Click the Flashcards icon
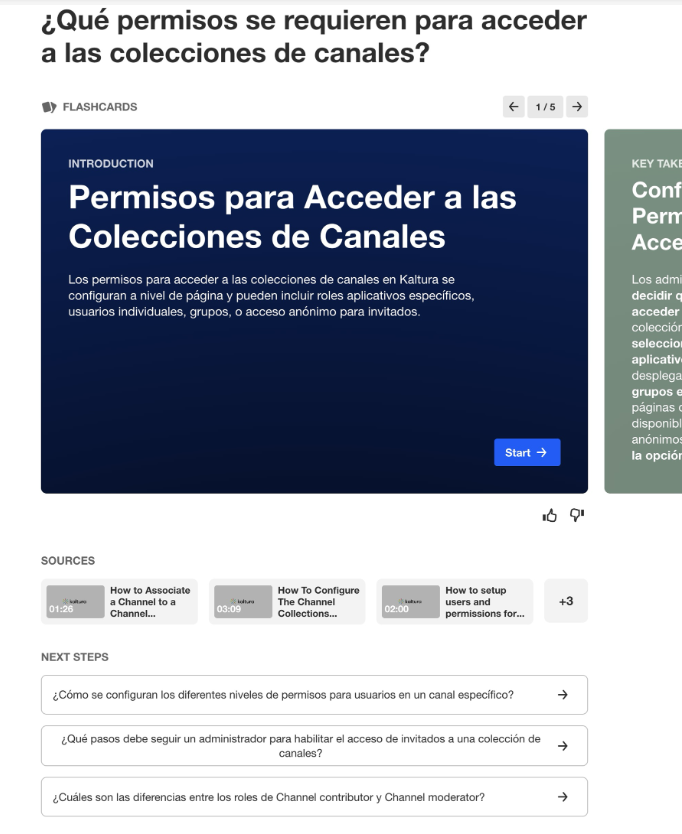682x834 pixels. pos(49,107)
